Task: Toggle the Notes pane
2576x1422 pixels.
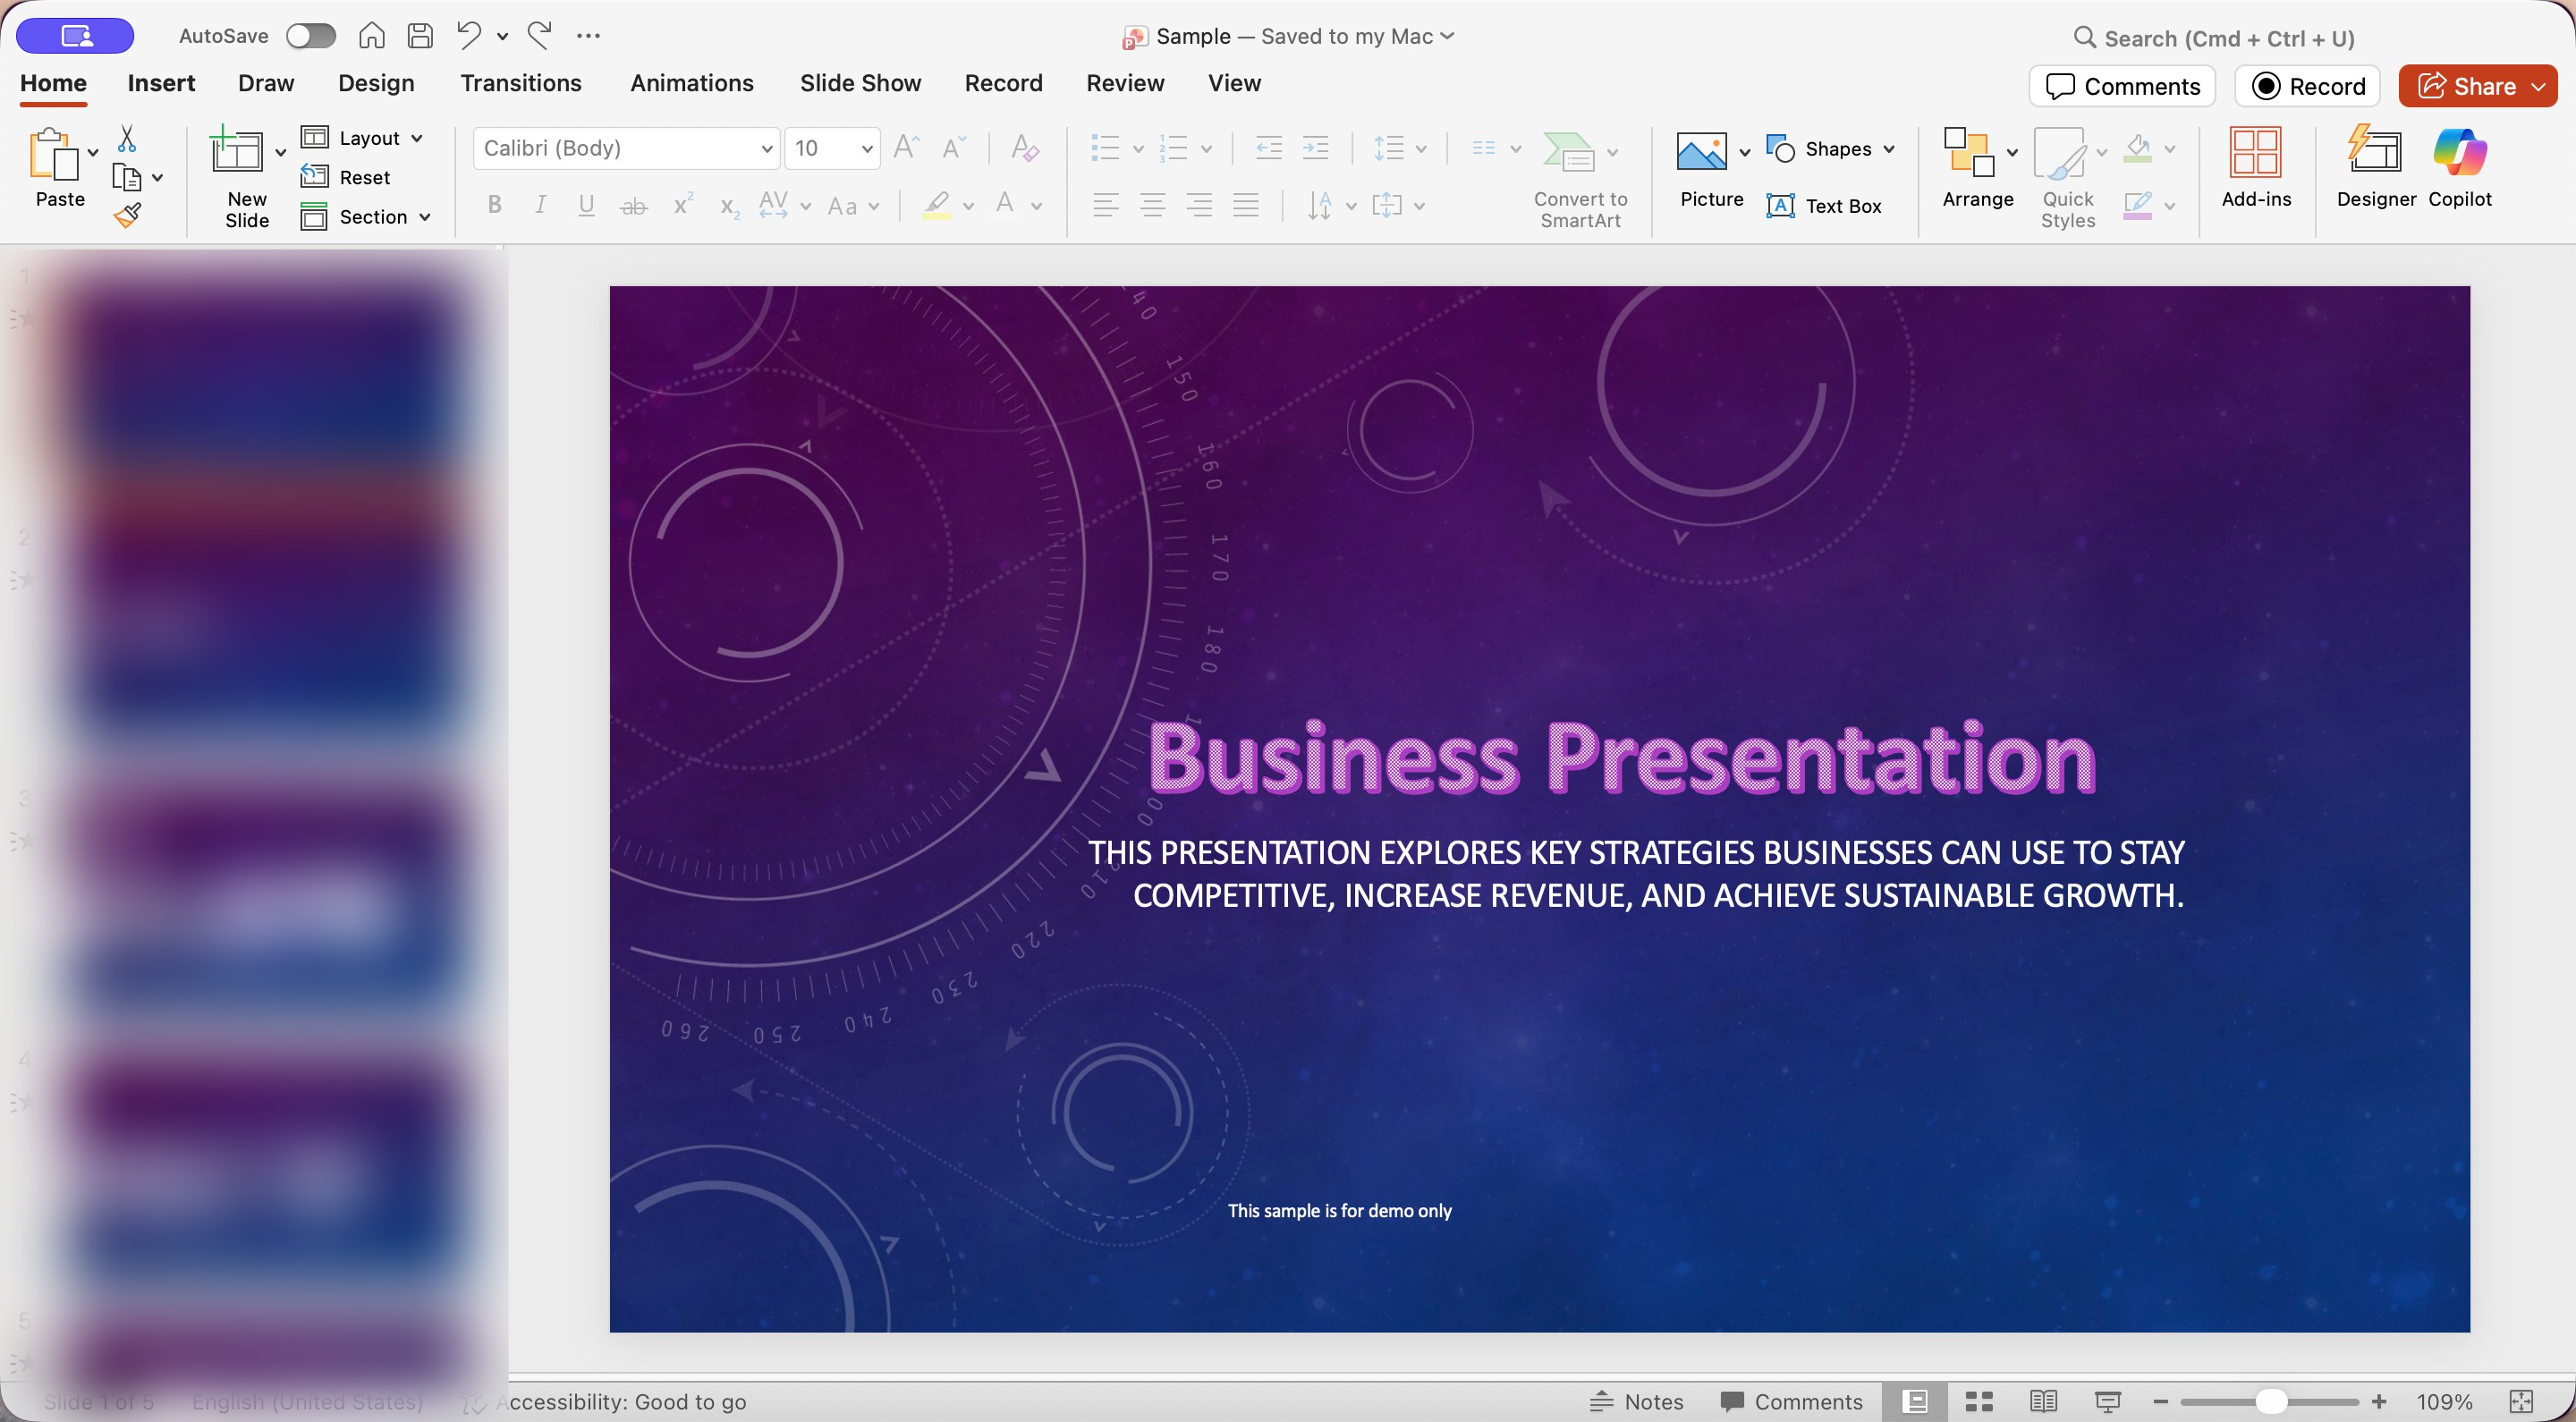Action: 1637,1401
